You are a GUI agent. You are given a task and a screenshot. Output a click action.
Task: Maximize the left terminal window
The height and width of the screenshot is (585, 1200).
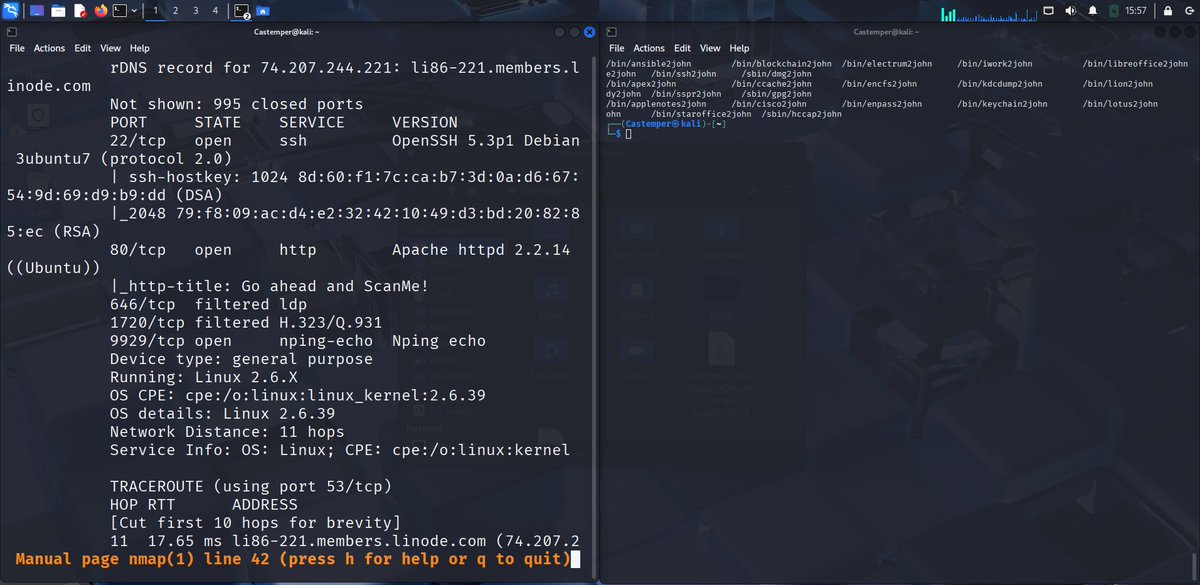pos(575,32)
